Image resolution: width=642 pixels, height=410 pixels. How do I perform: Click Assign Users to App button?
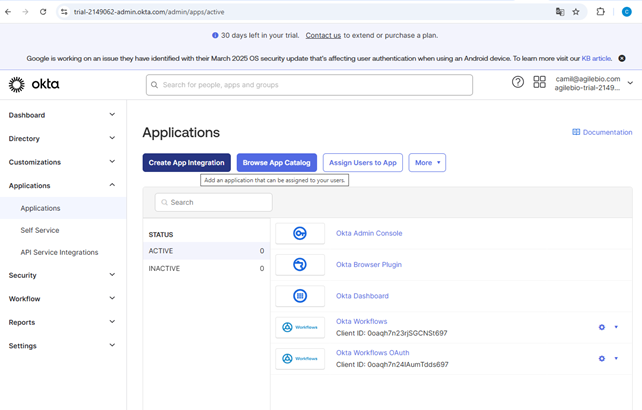point(363,163)
